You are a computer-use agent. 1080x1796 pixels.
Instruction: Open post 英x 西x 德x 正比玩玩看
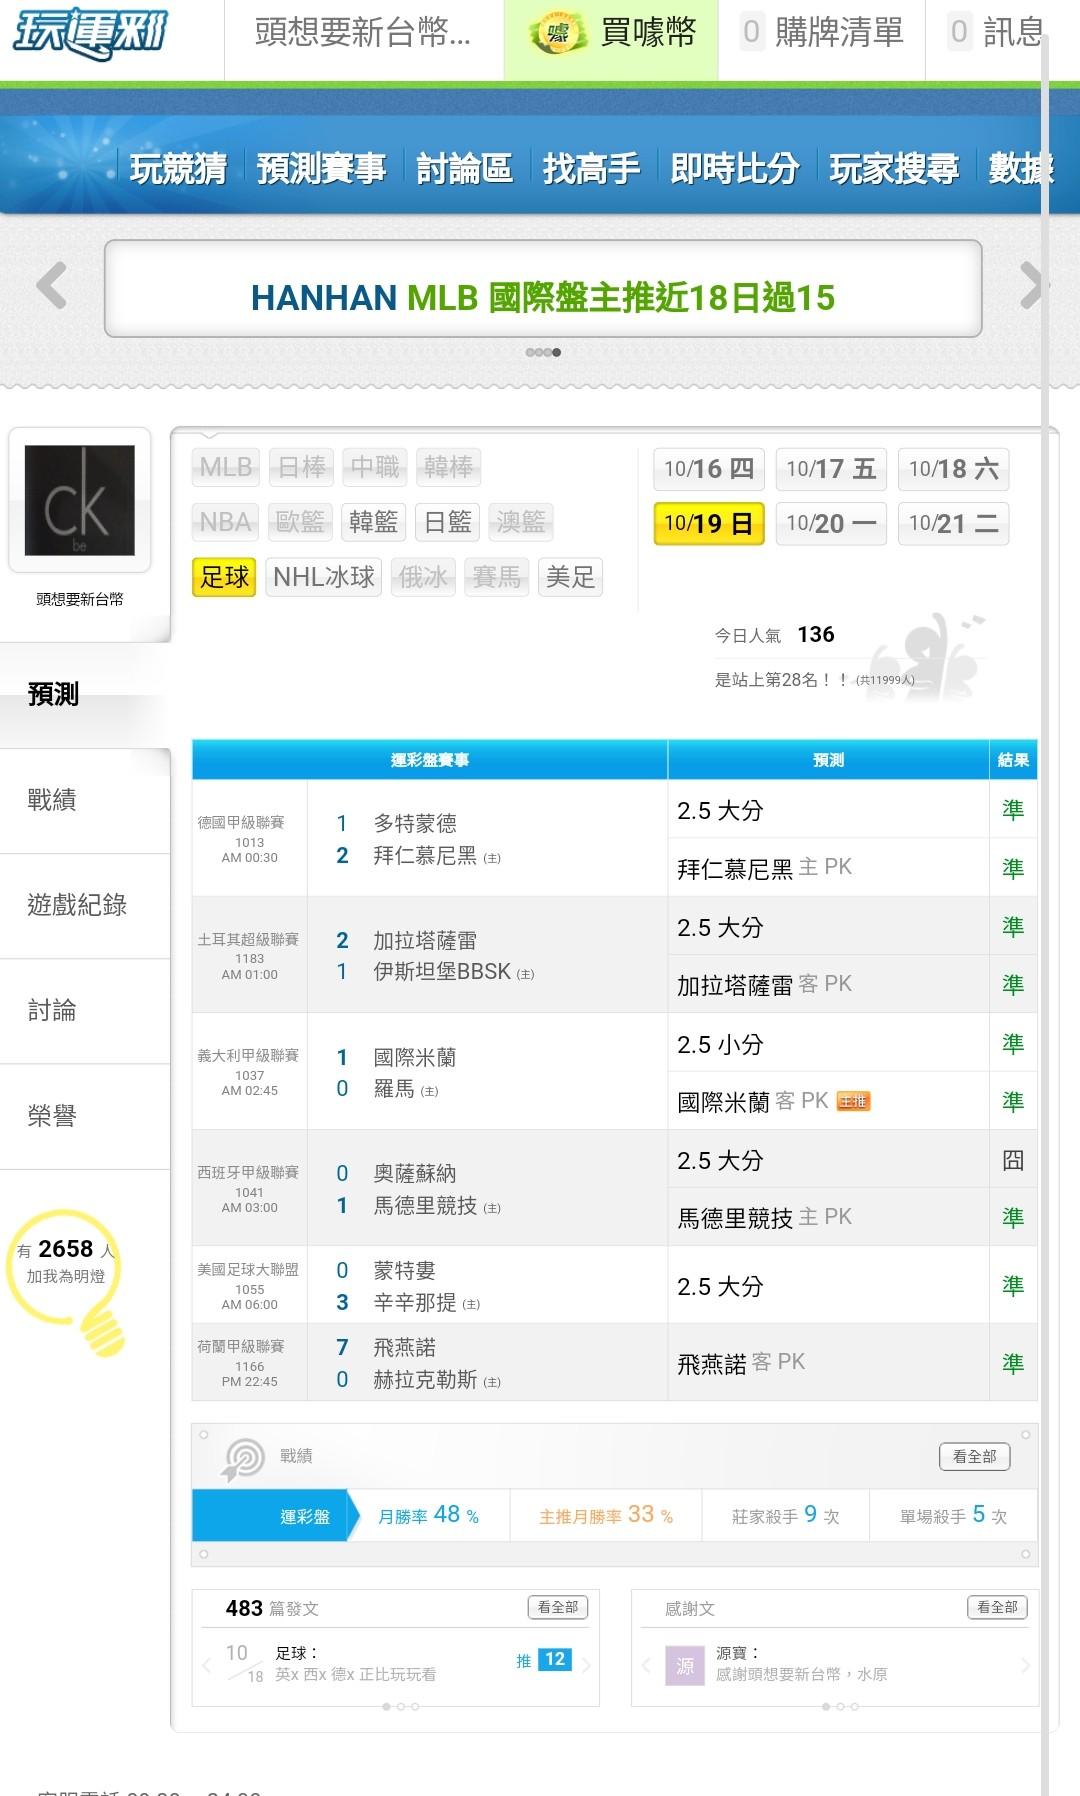click(x=356, y=1675)
